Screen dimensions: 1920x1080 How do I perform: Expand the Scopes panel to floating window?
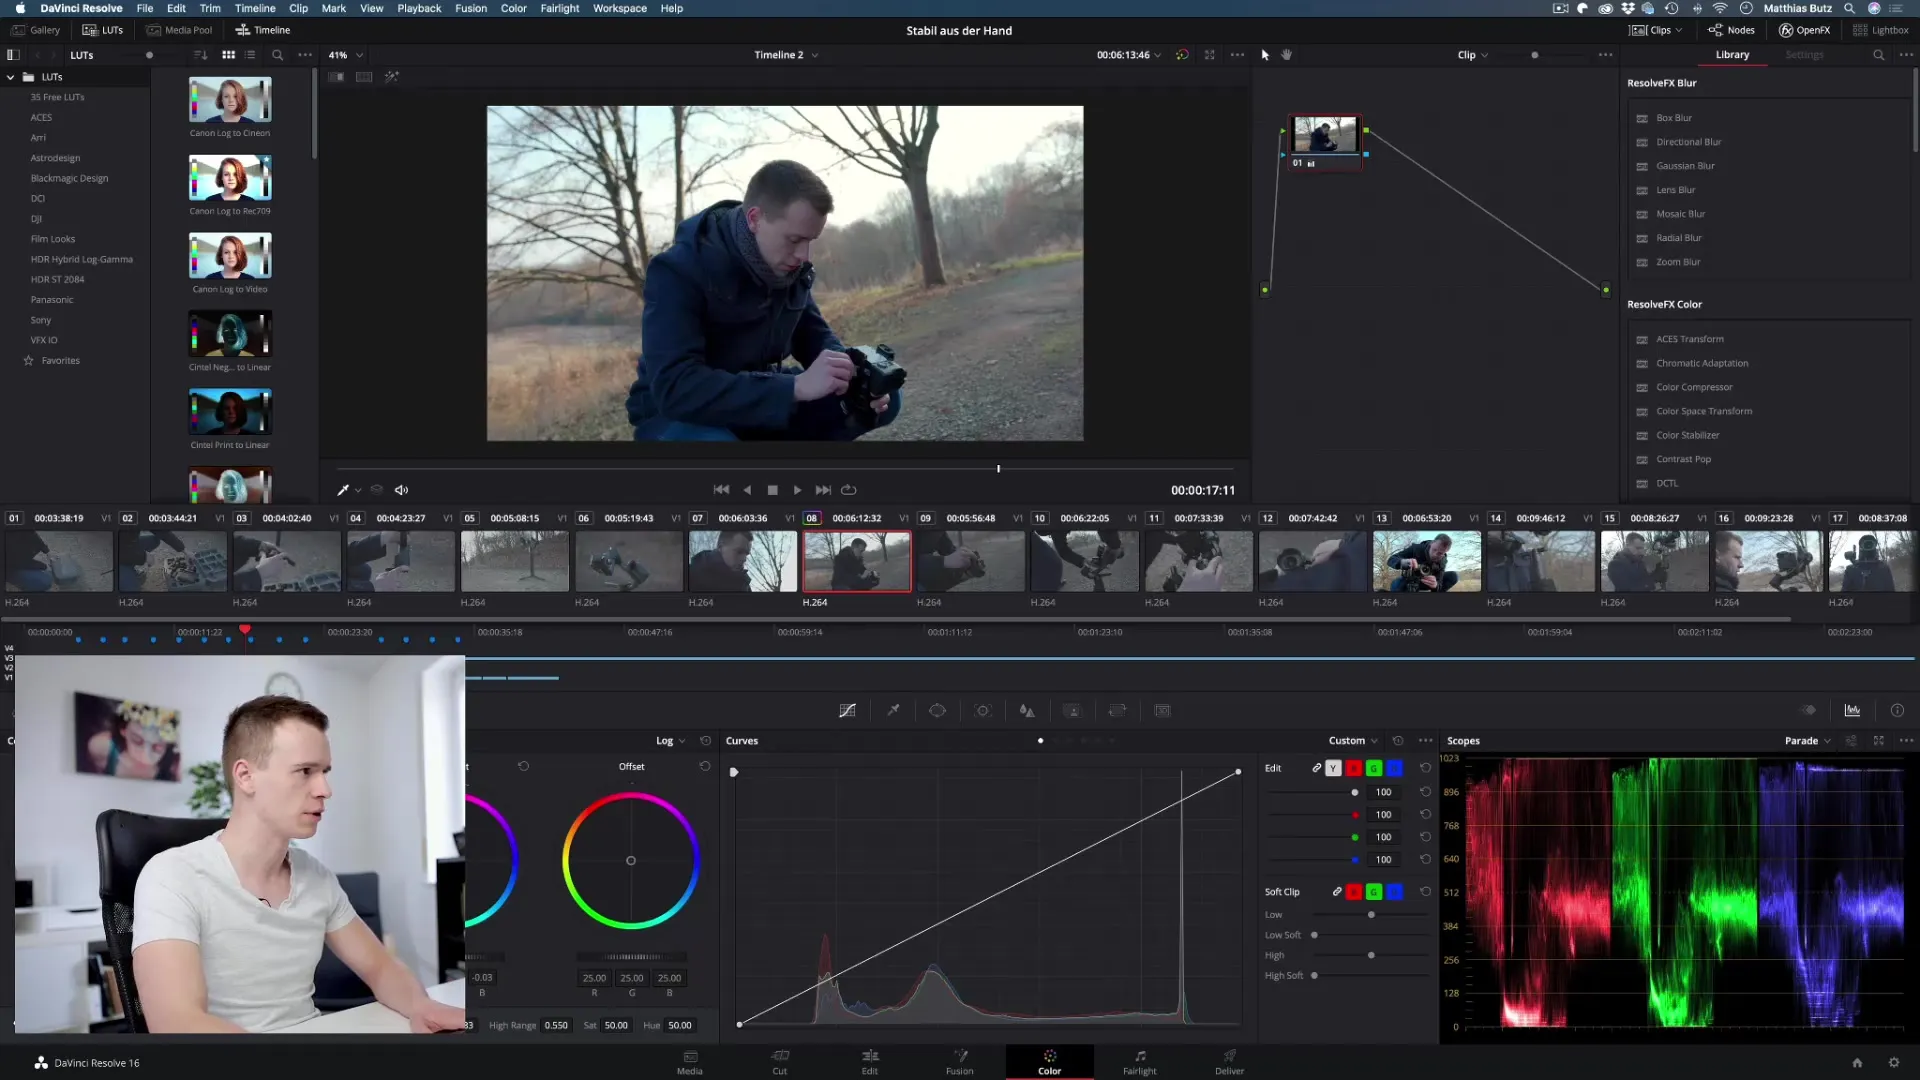pos(1878,741)
